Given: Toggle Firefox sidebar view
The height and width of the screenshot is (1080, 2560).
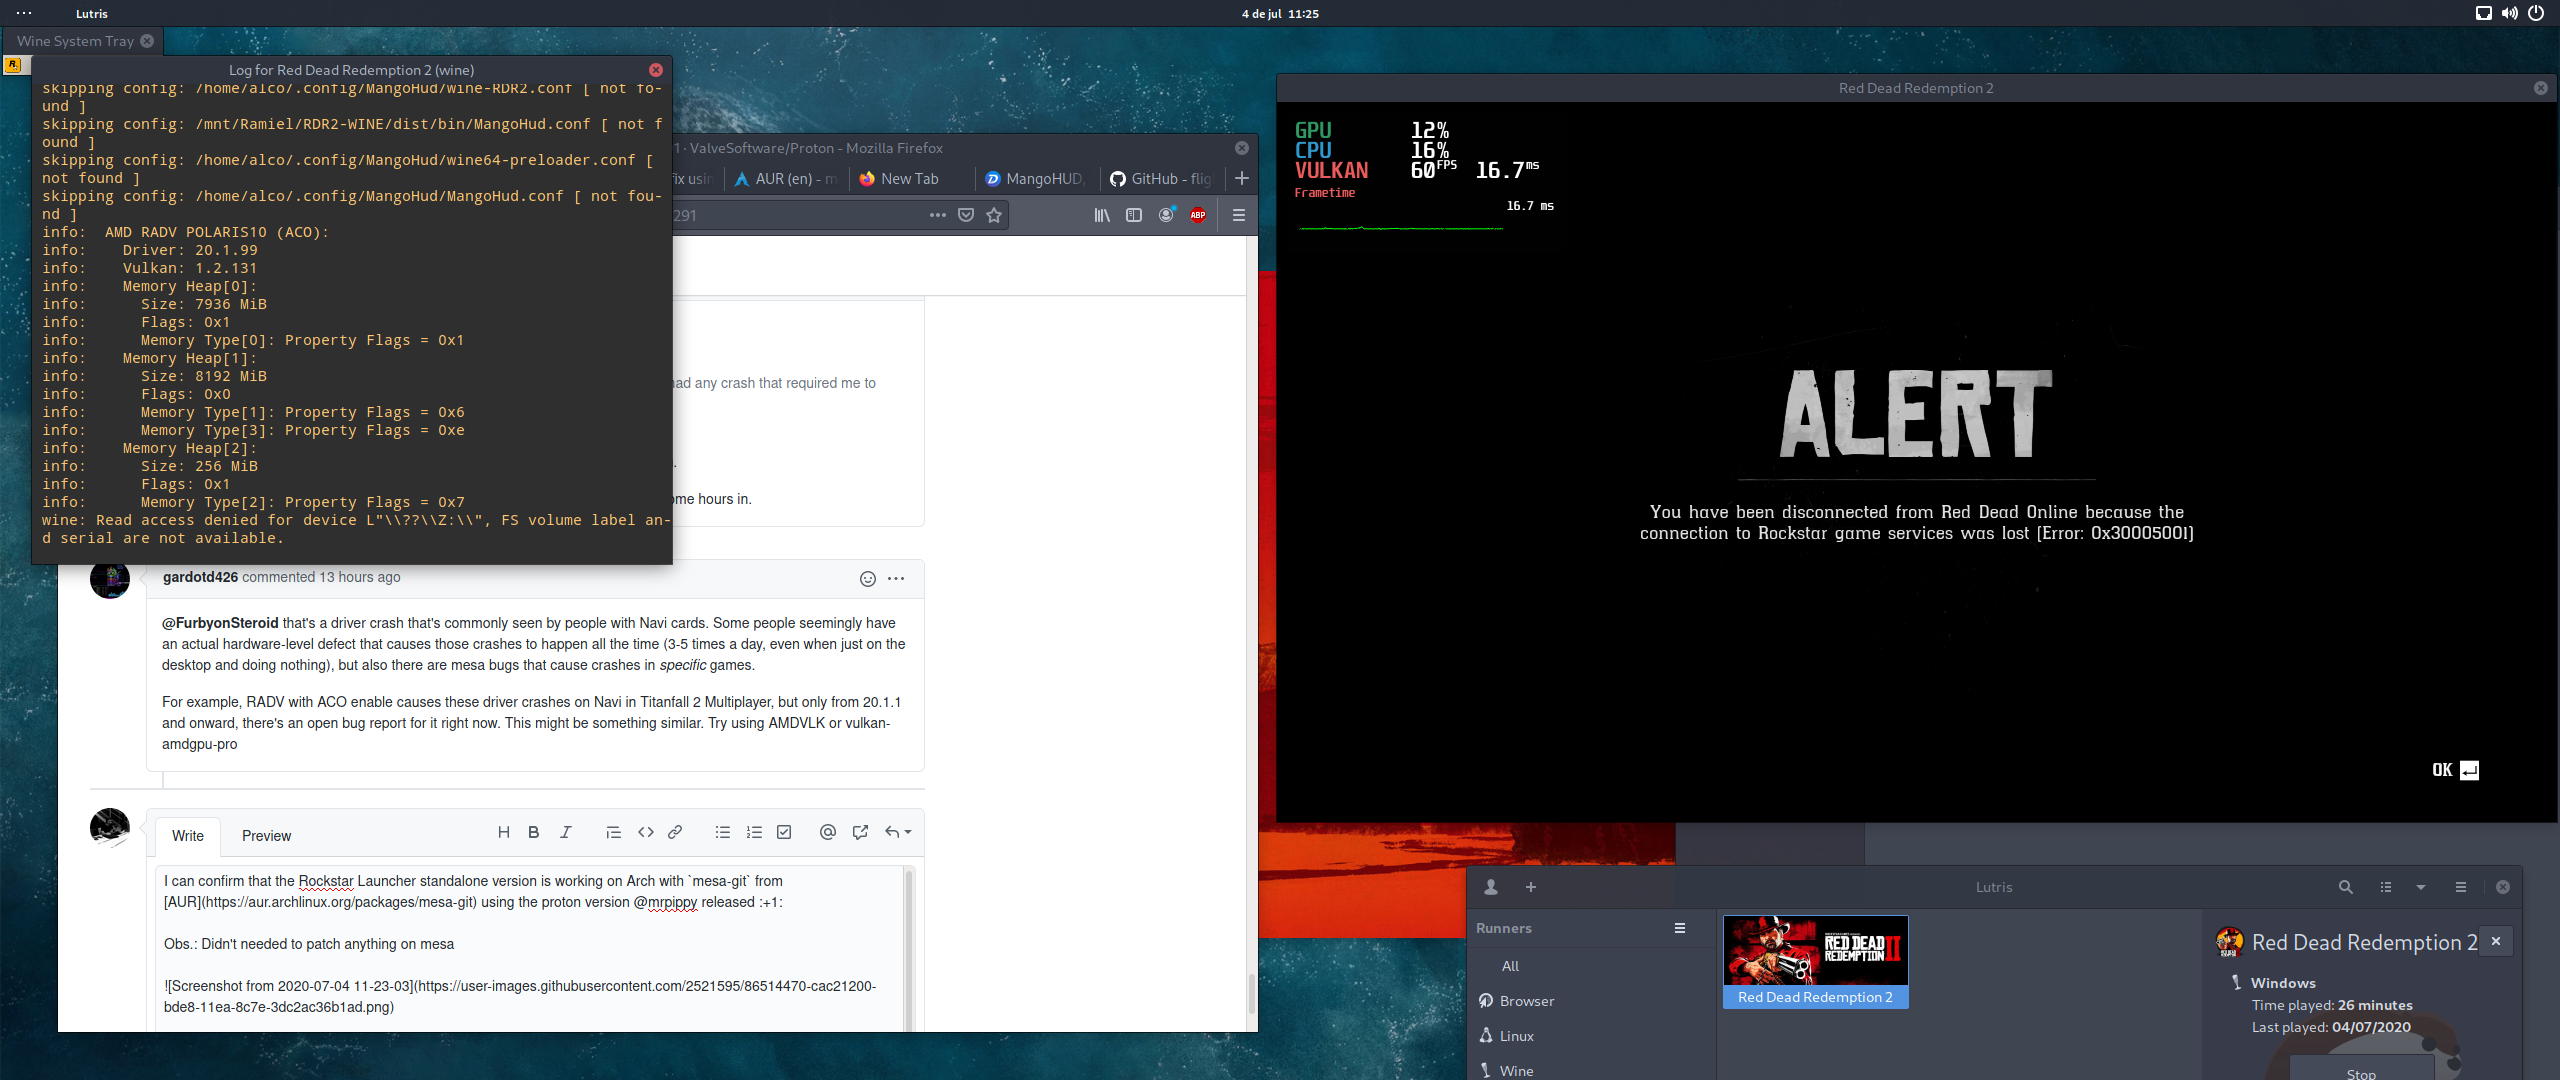Looking at the screenshot, I should [x=1134, y=215].
